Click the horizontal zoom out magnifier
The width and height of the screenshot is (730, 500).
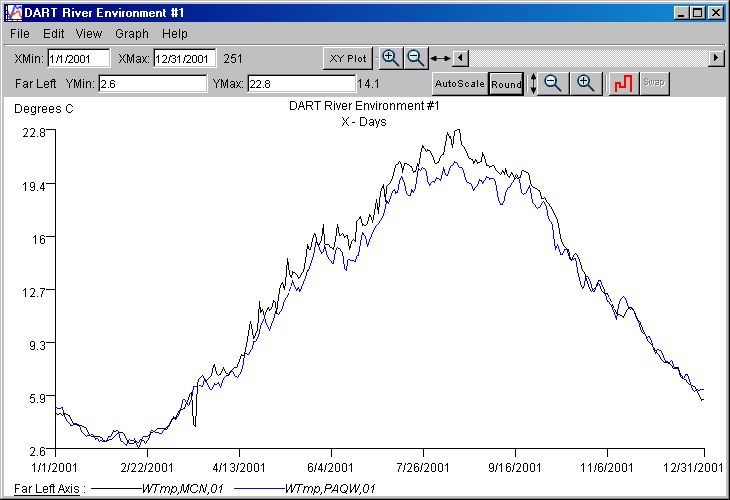click(x=415, y=58)
